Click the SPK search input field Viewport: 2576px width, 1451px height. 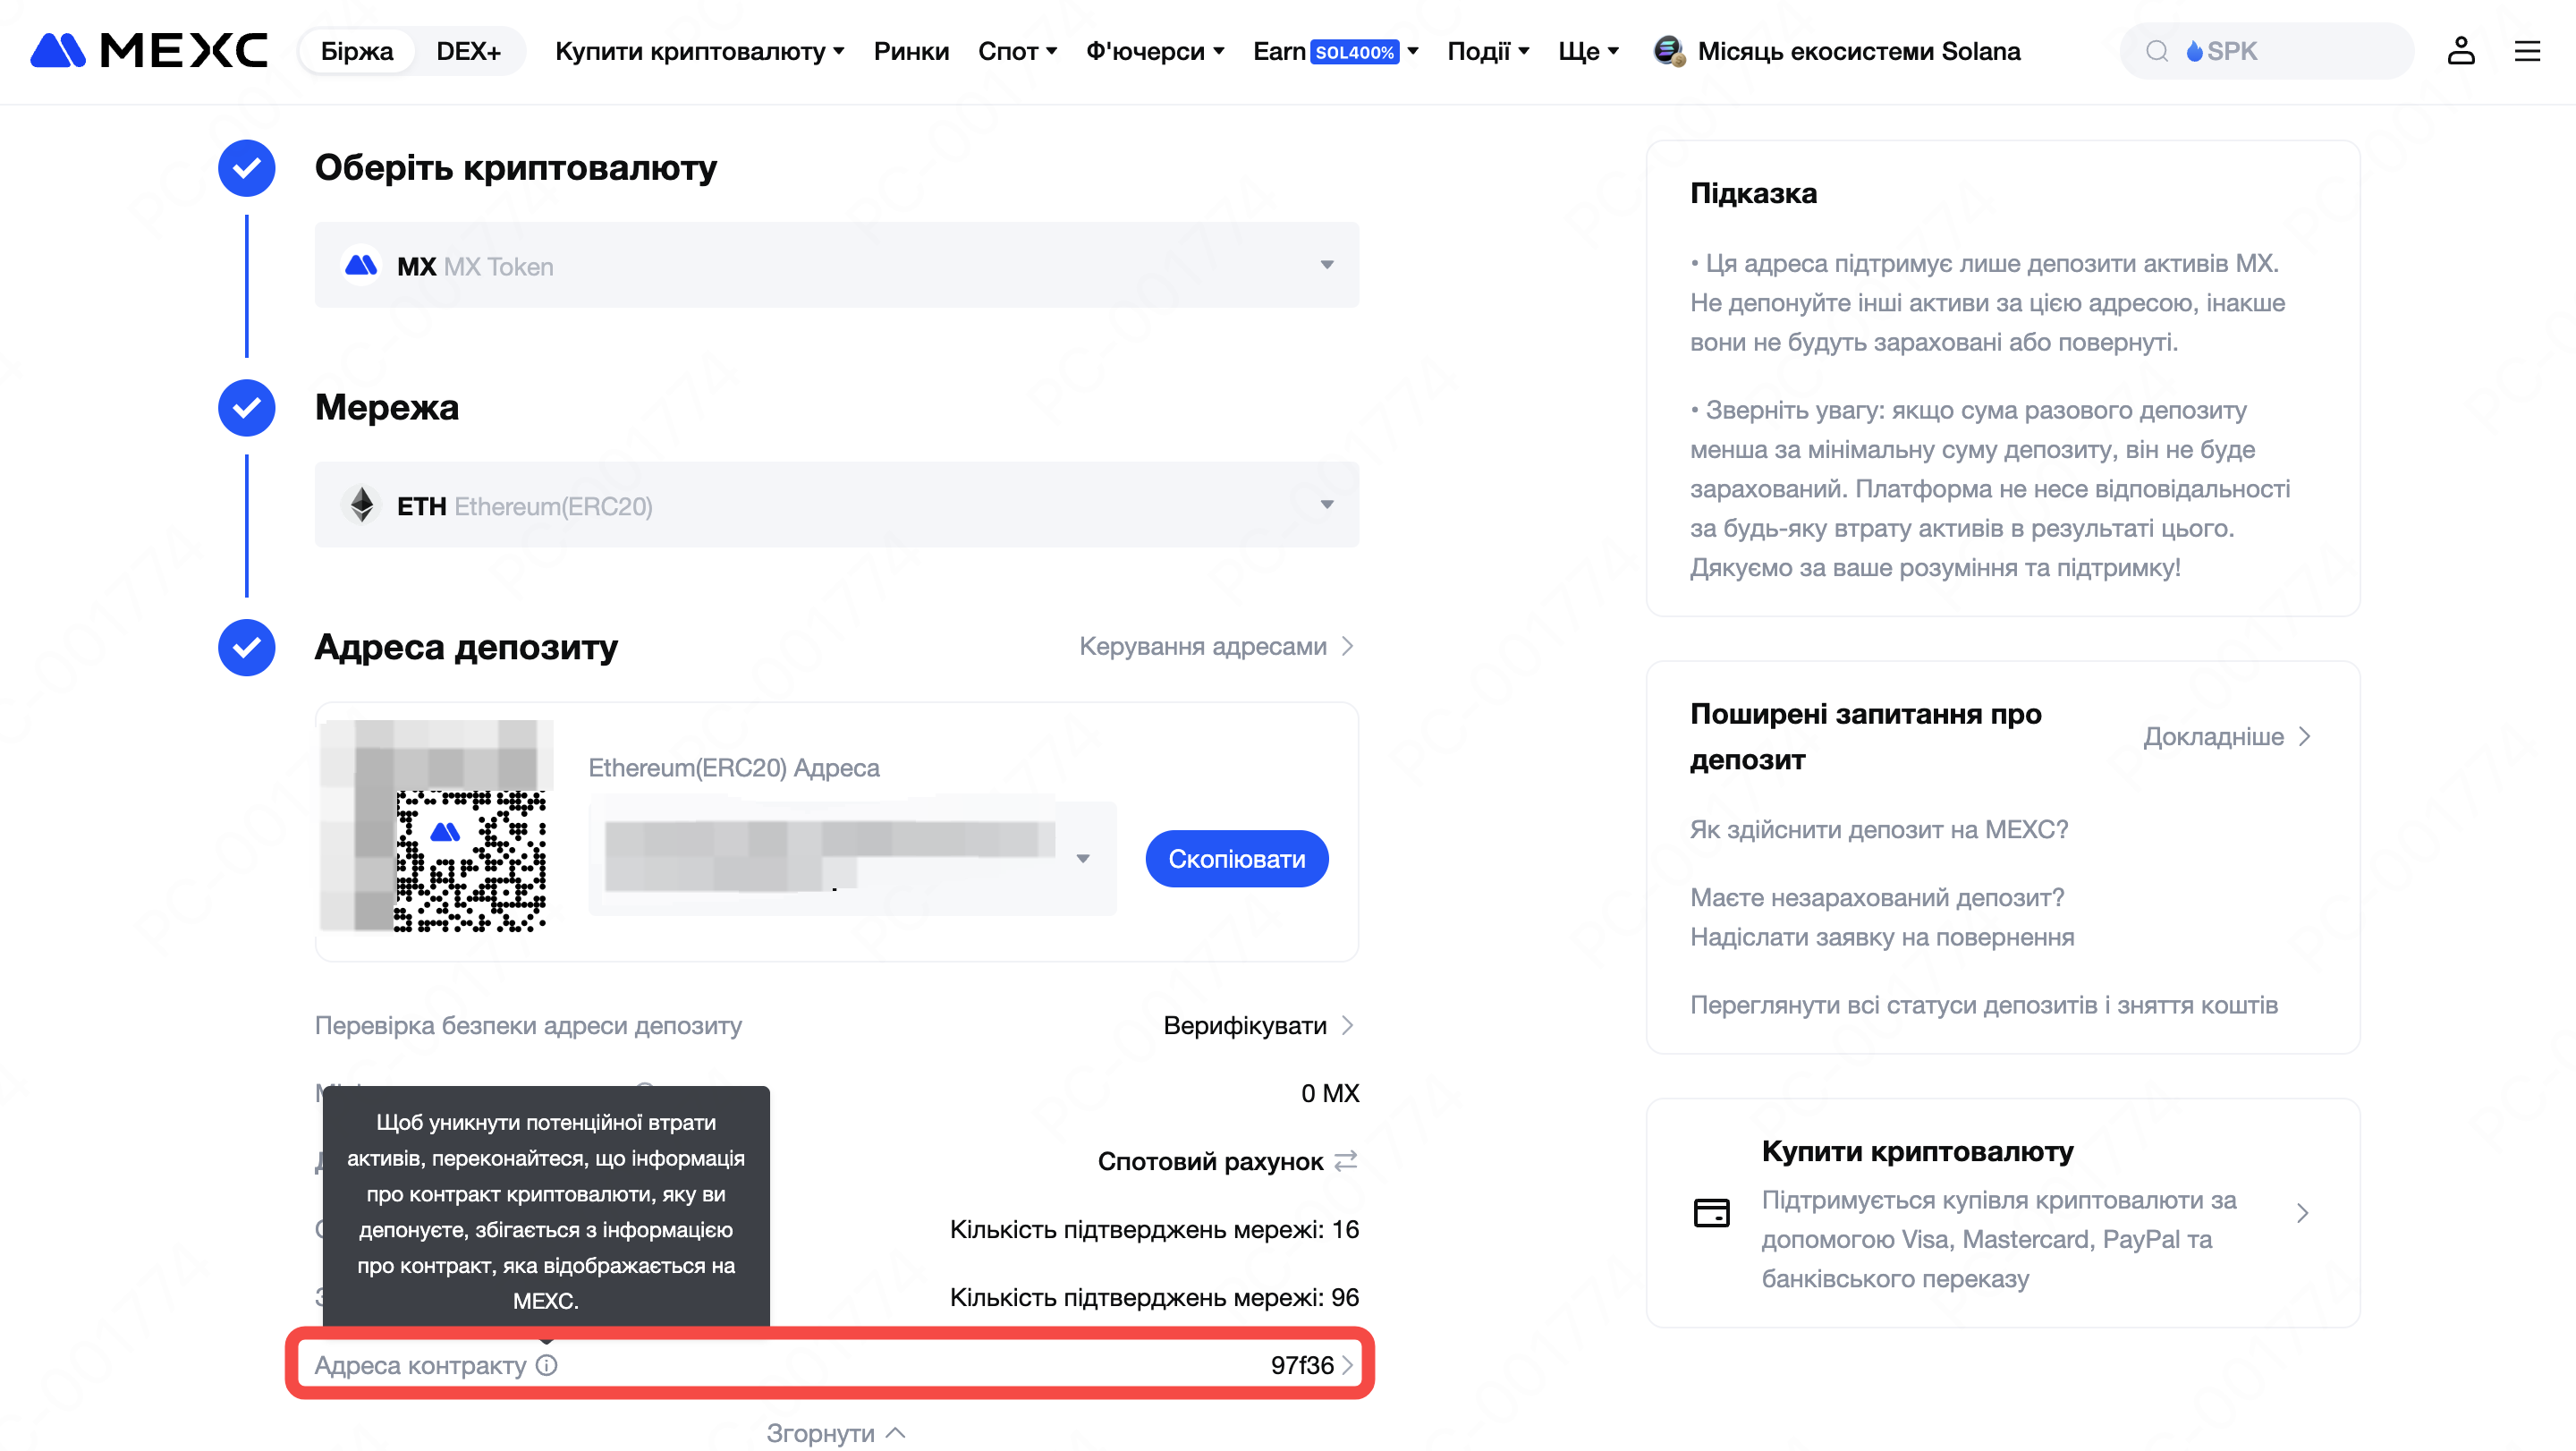2266,51
